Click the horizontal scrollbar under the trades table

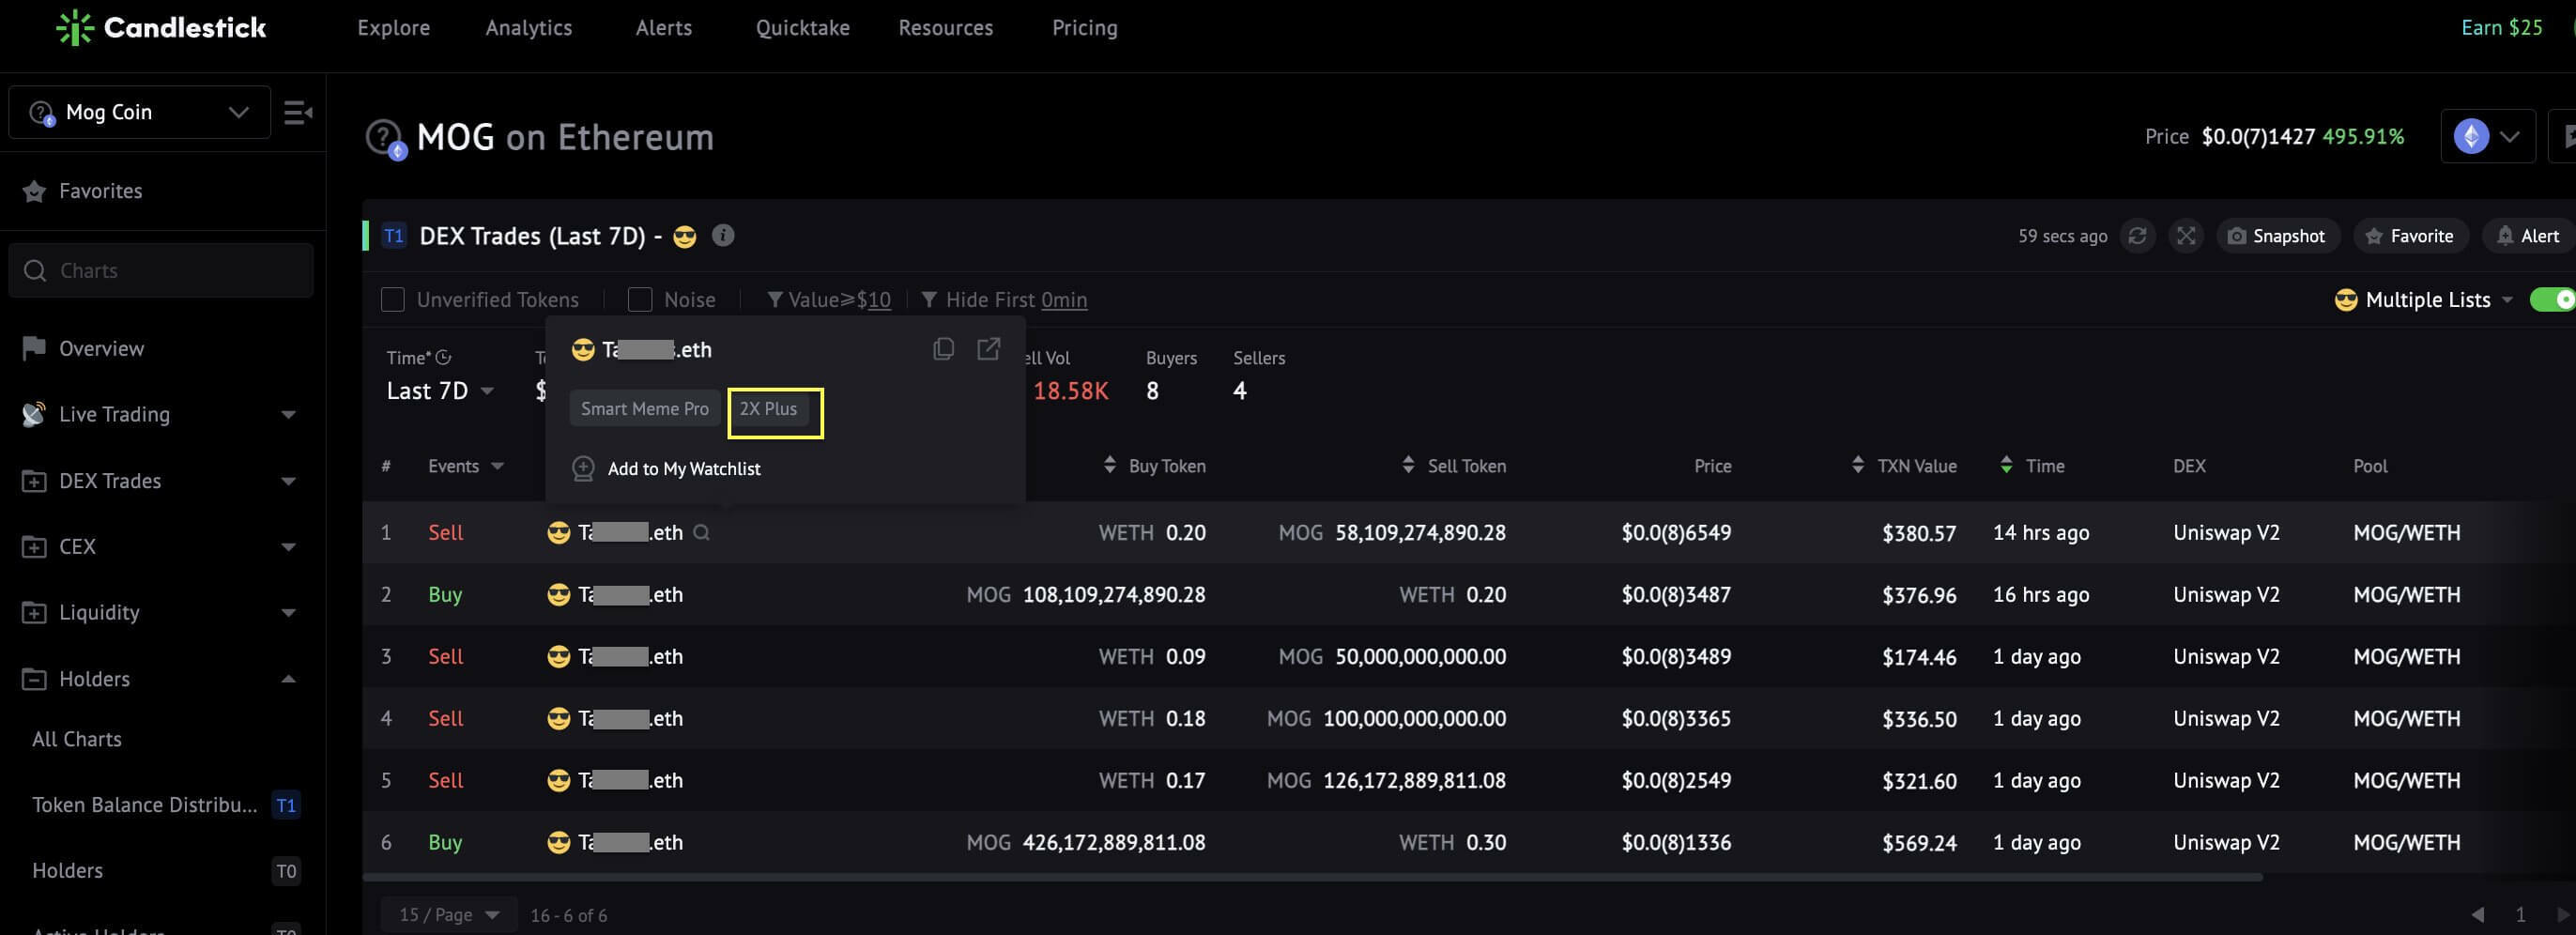pyautogui.click(x=1312, y=877)
